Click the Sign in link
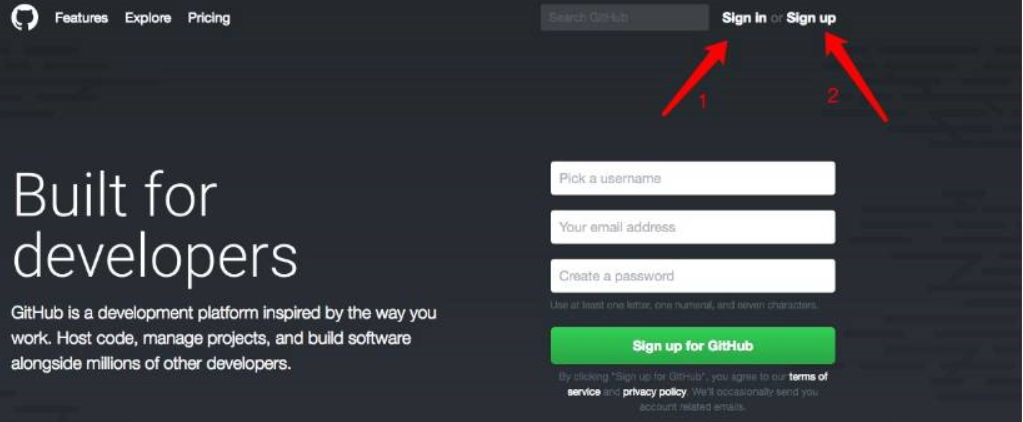The width and height of the screenshot is (1023, 422). click(744, 18)
